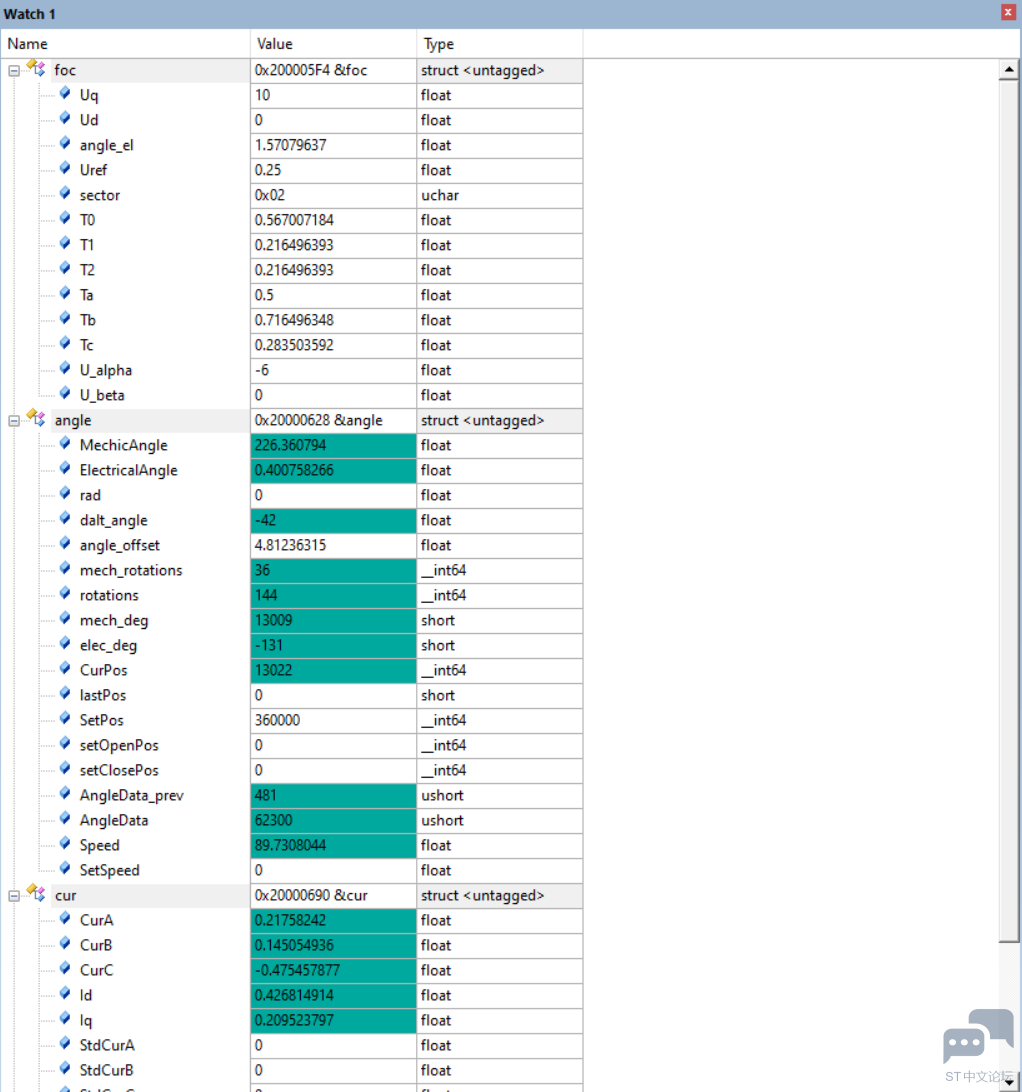
Task: Click the mech_rotations member icon
Action: click(65, 569)
